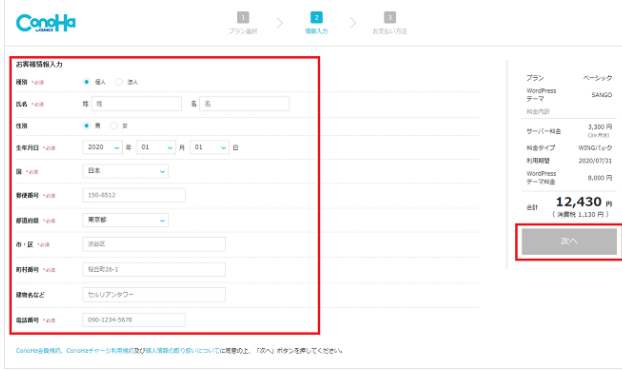Click the building name field セルリアンタワー
Image resolution: width=622 pixels, height=370 pixels.
tap(154, 295)
